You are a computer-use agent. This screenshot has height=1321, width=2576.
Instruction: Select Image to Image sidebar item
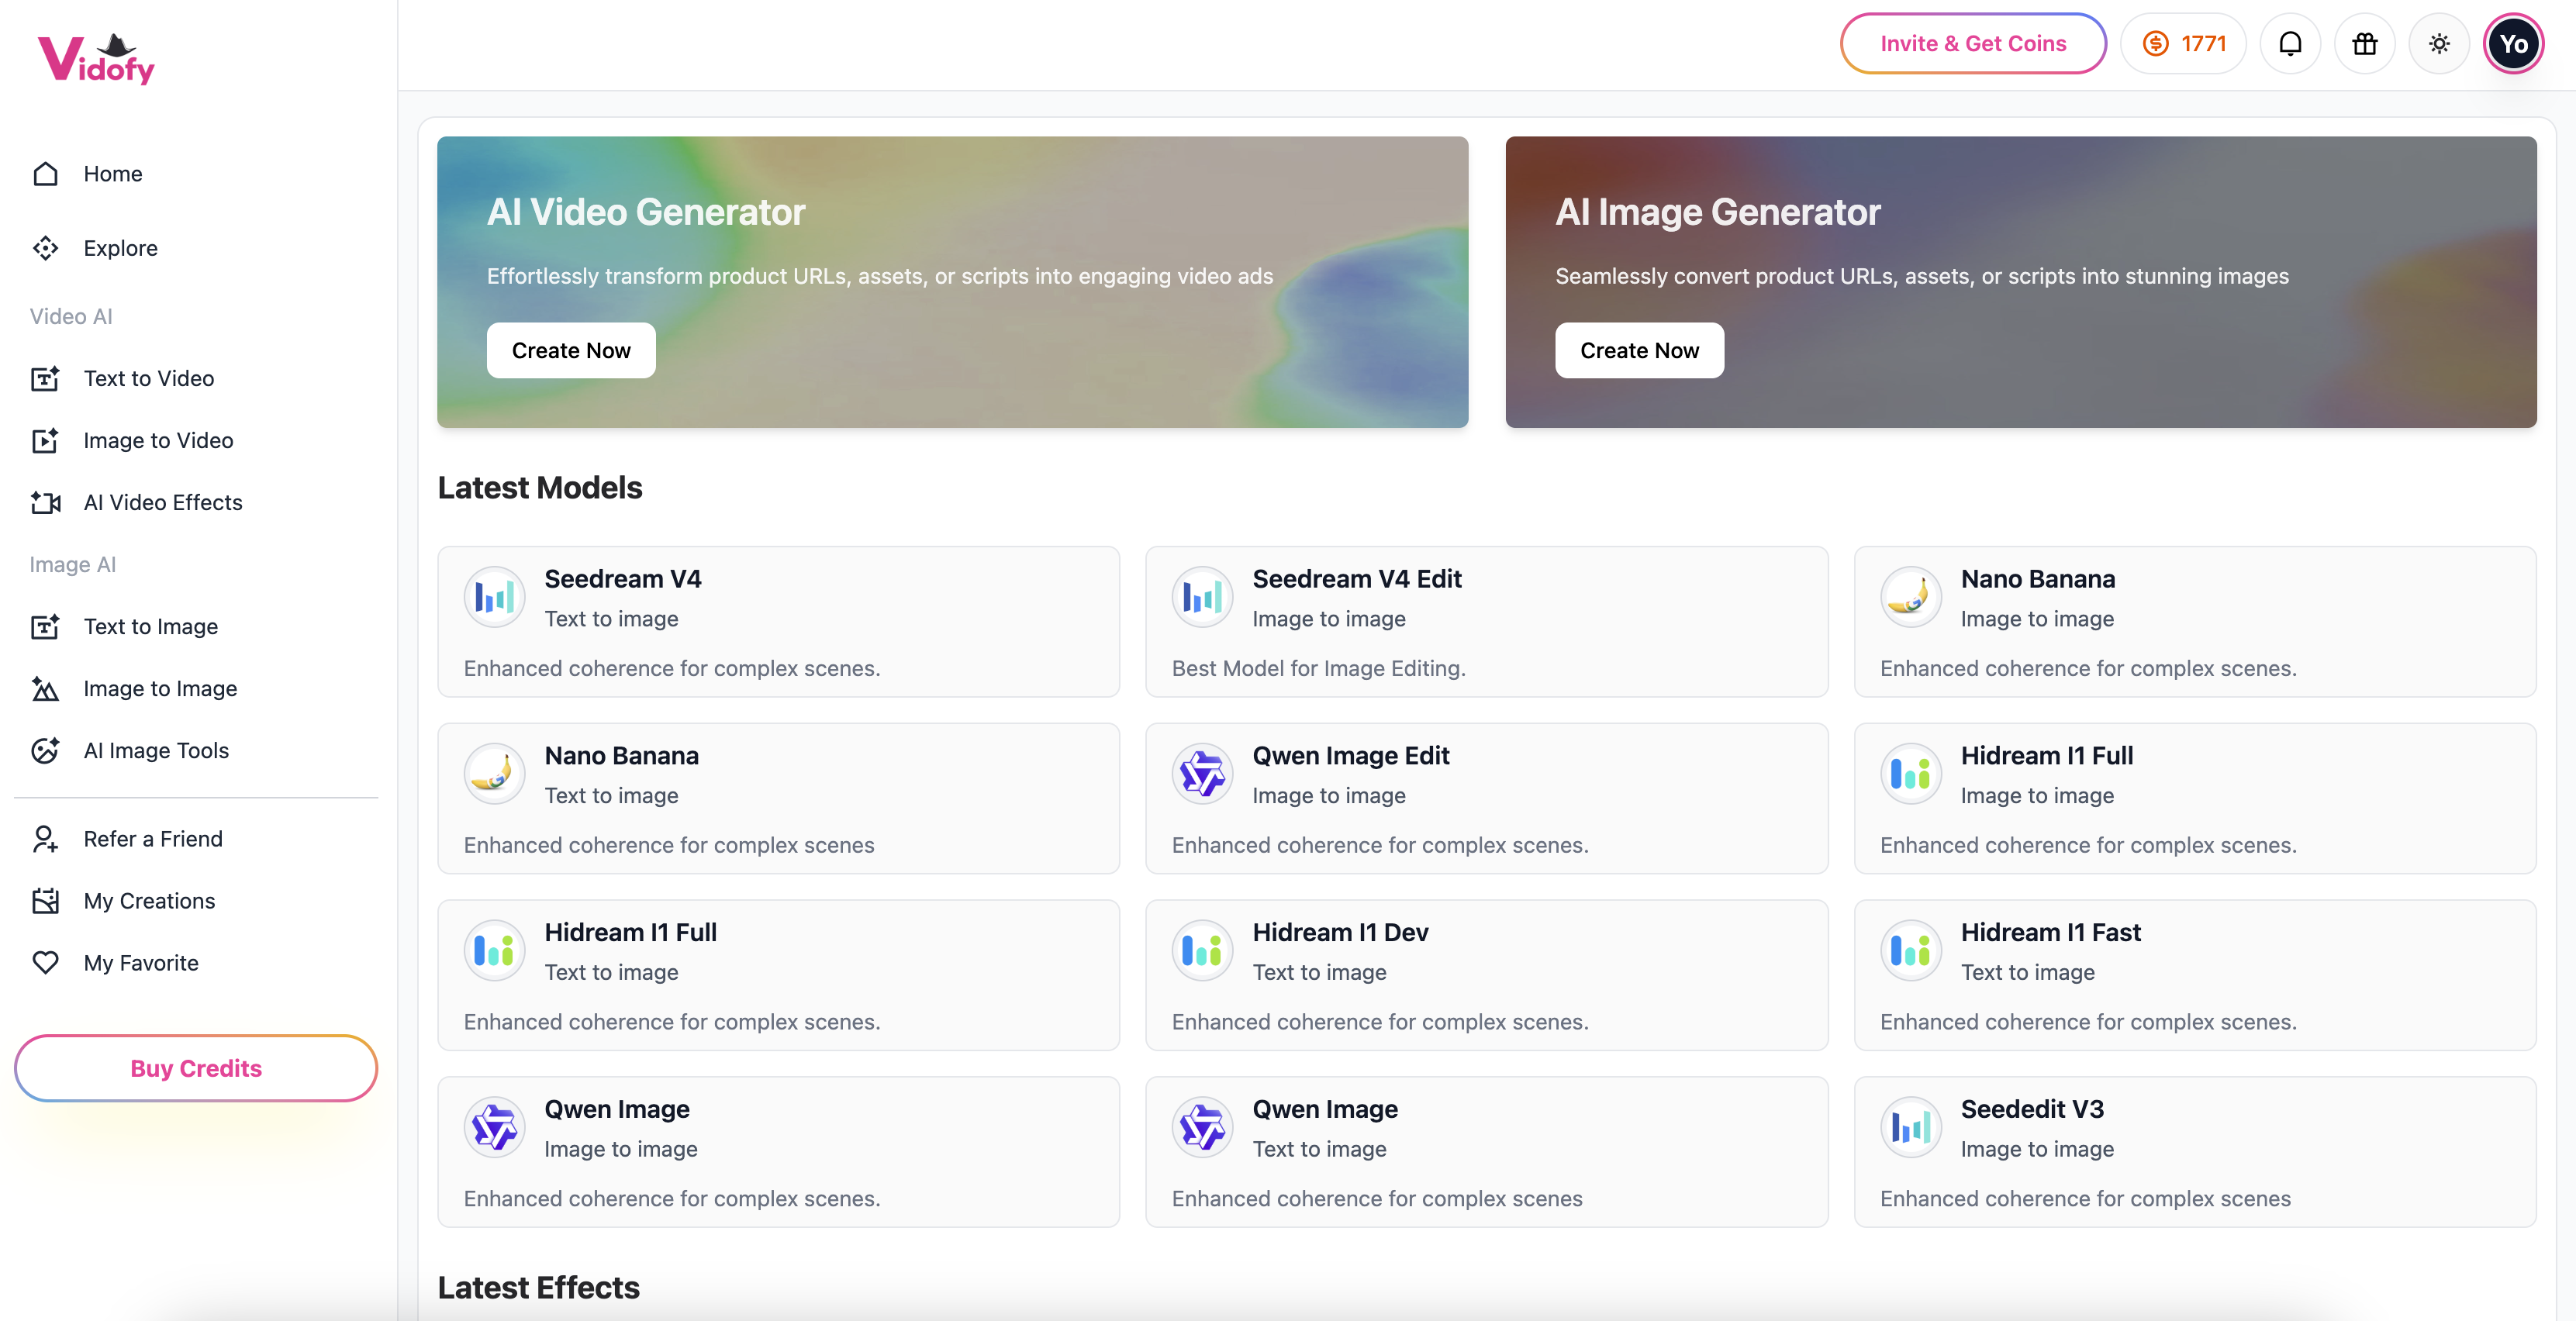click(160, 688)
